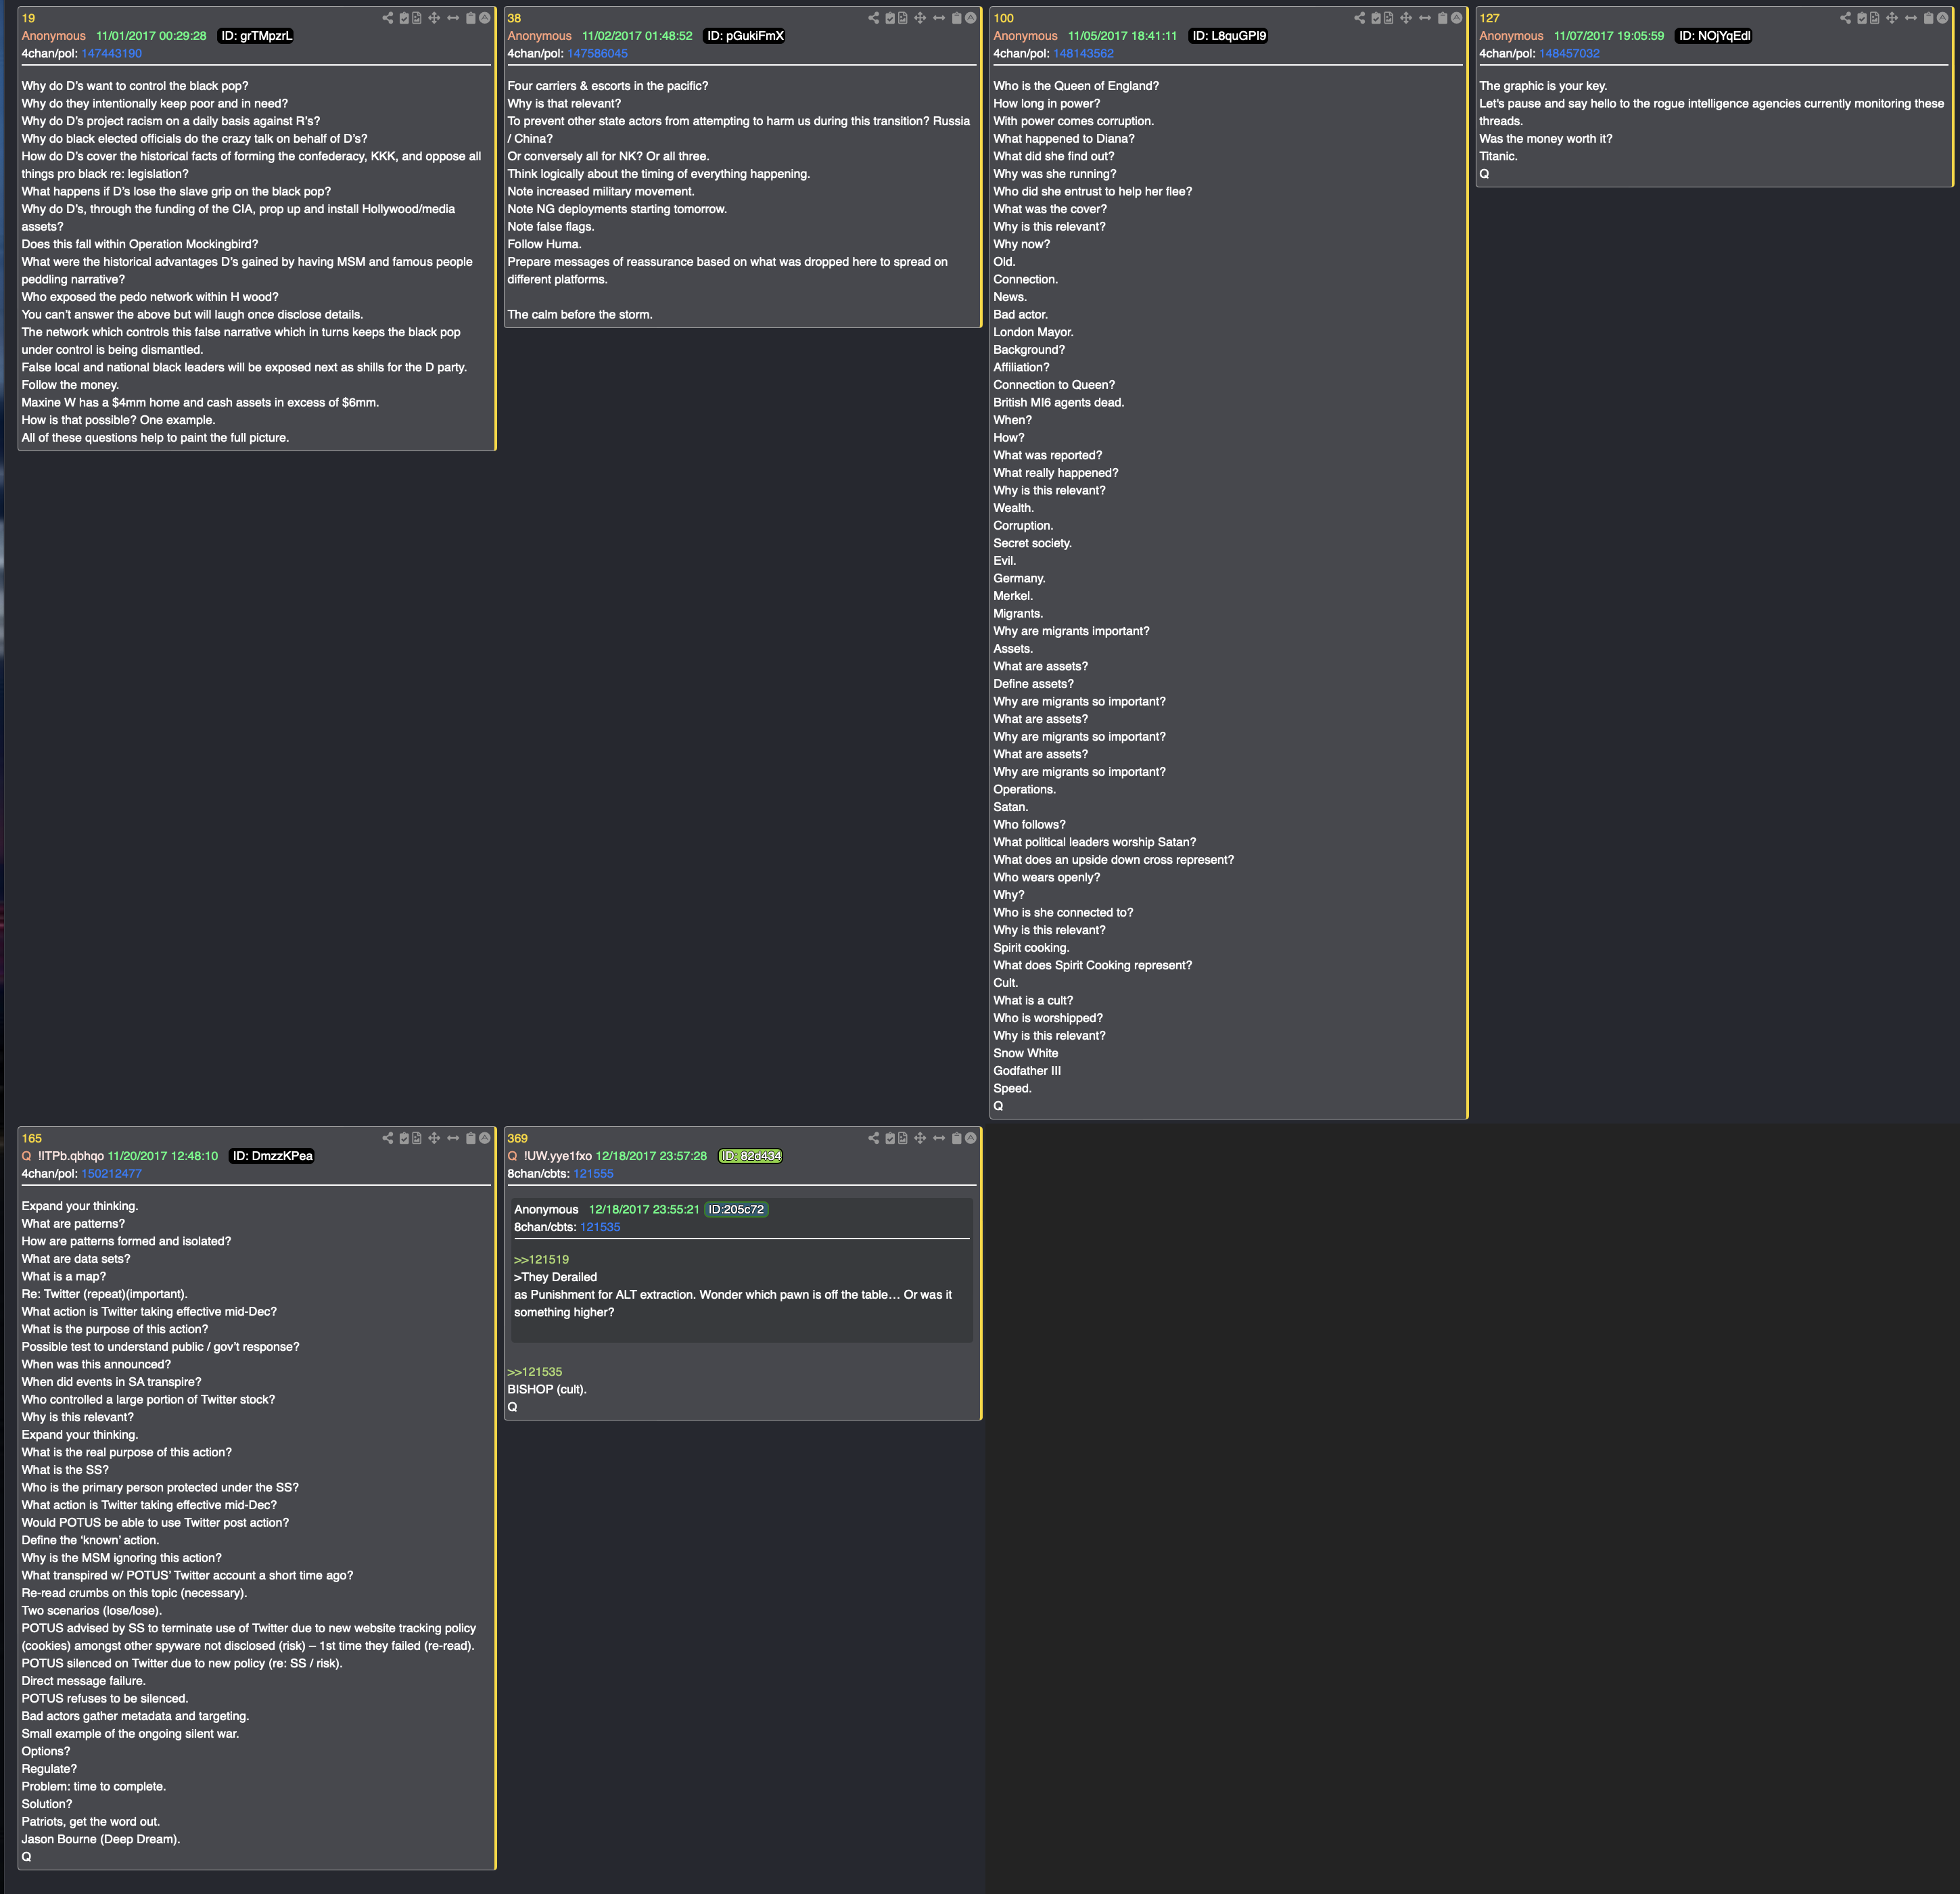The image size is (1960, 1894).
Task: Click the four-arrow move icon on post 100
Action: [x=1406, y=18]
